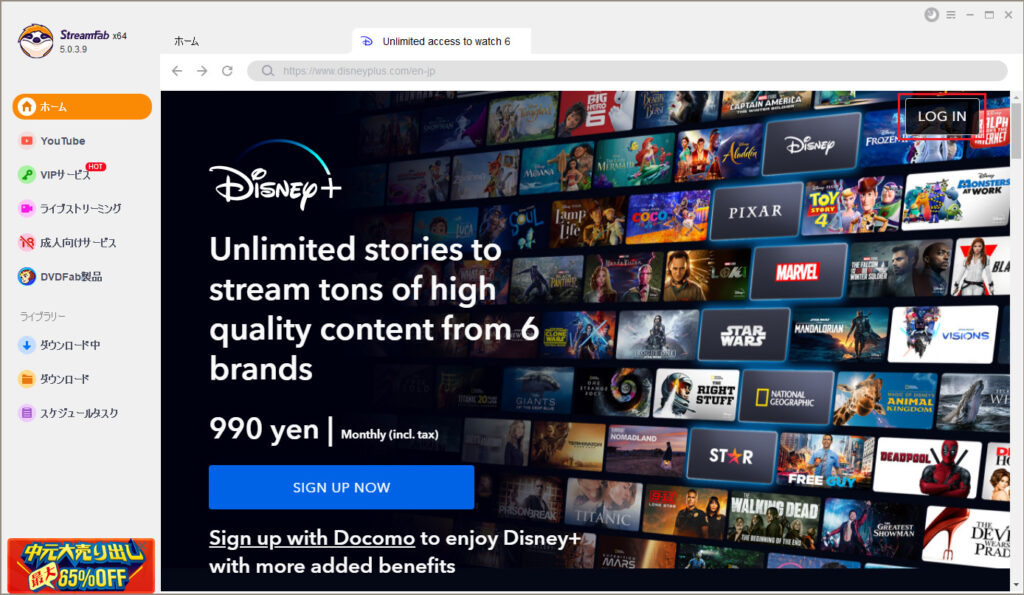Click the Aladdin poster
1024x595 pixels.
[720, 153]
